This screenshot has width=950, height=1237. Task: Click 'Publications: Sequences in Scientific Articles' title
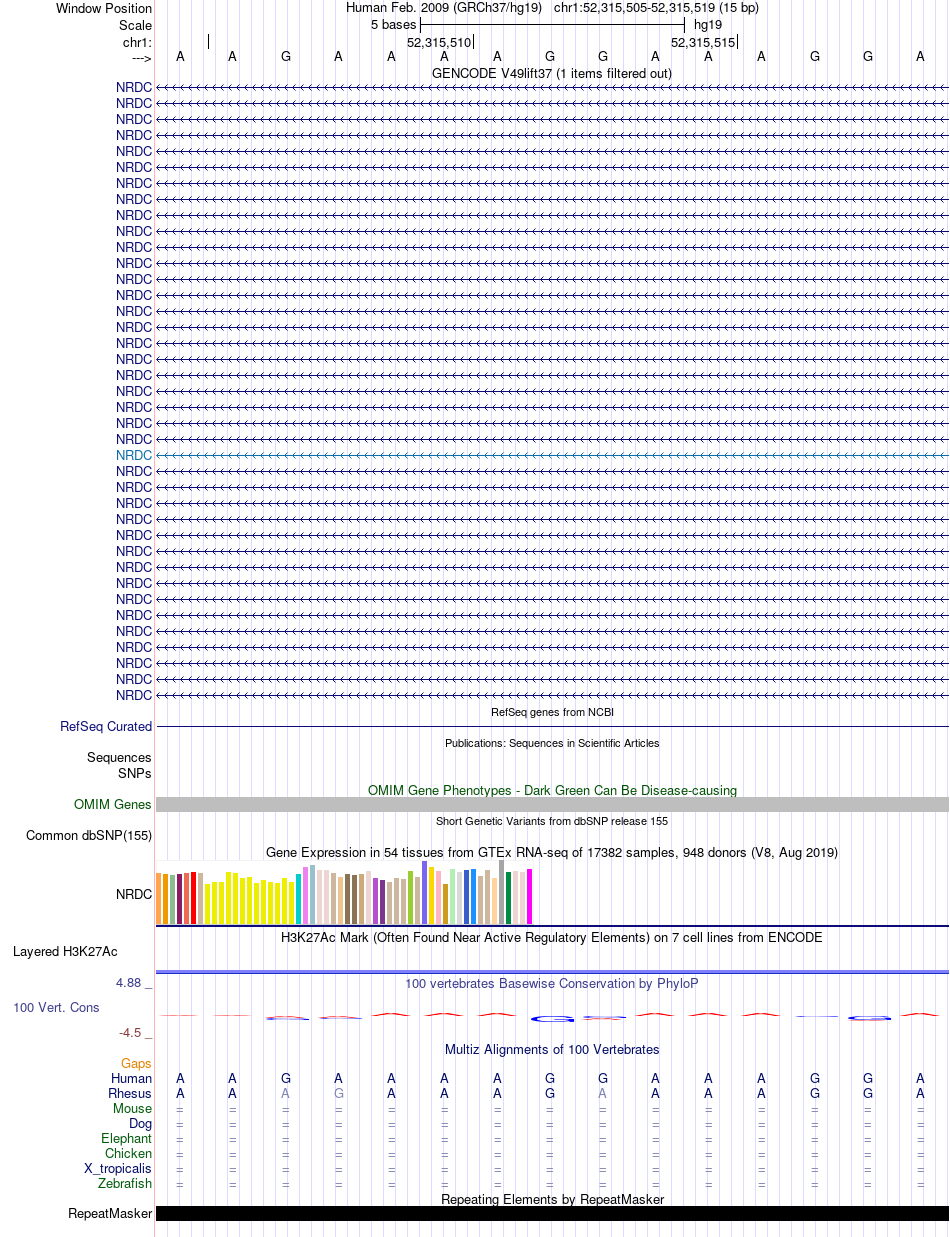coord(552,743)
